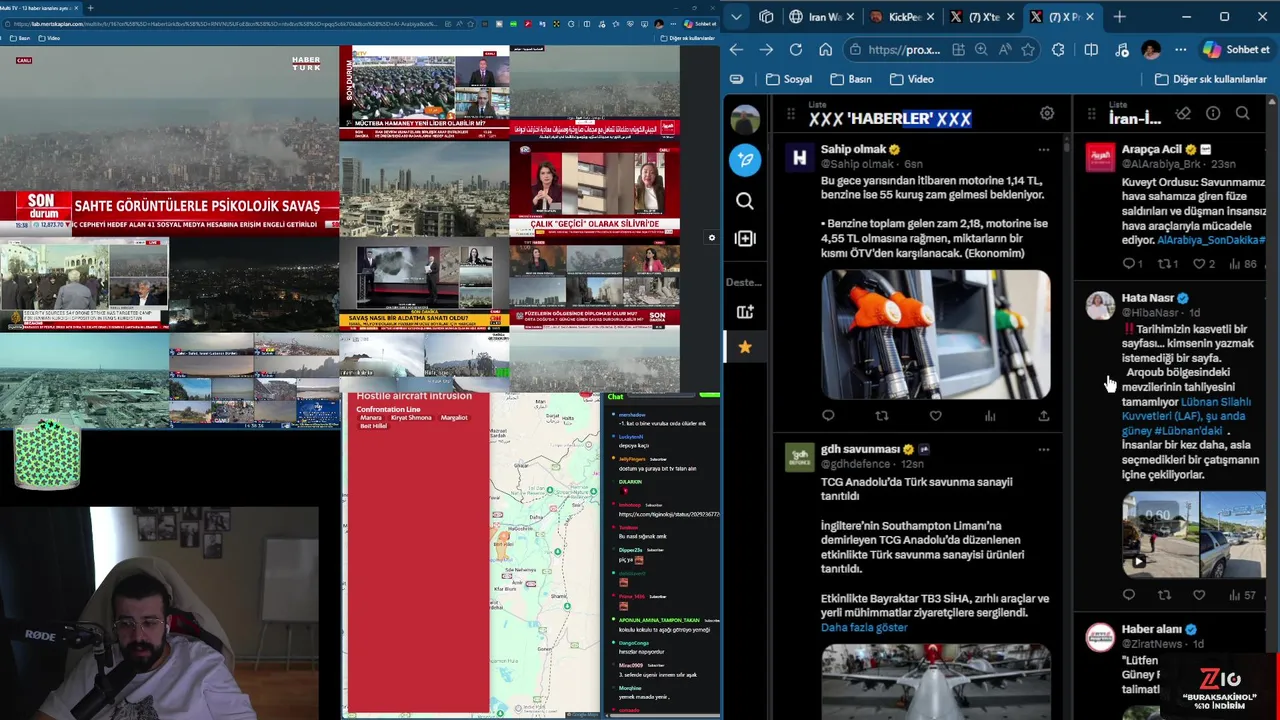Click the settings gear beside video grid
The height and width of the screenshot is (720, 1280).
(x=712, y=238)
